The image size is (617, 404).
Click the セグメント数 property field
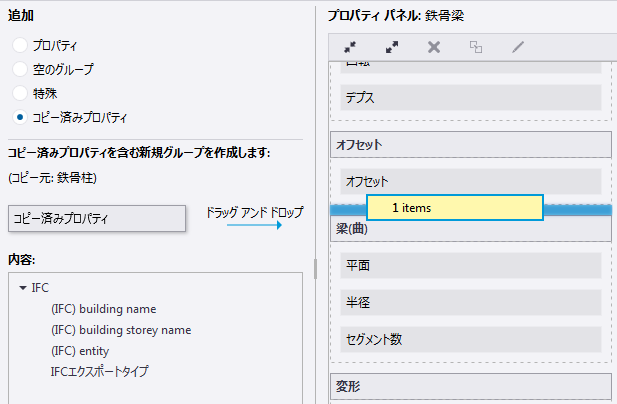[x=470, y=339]
